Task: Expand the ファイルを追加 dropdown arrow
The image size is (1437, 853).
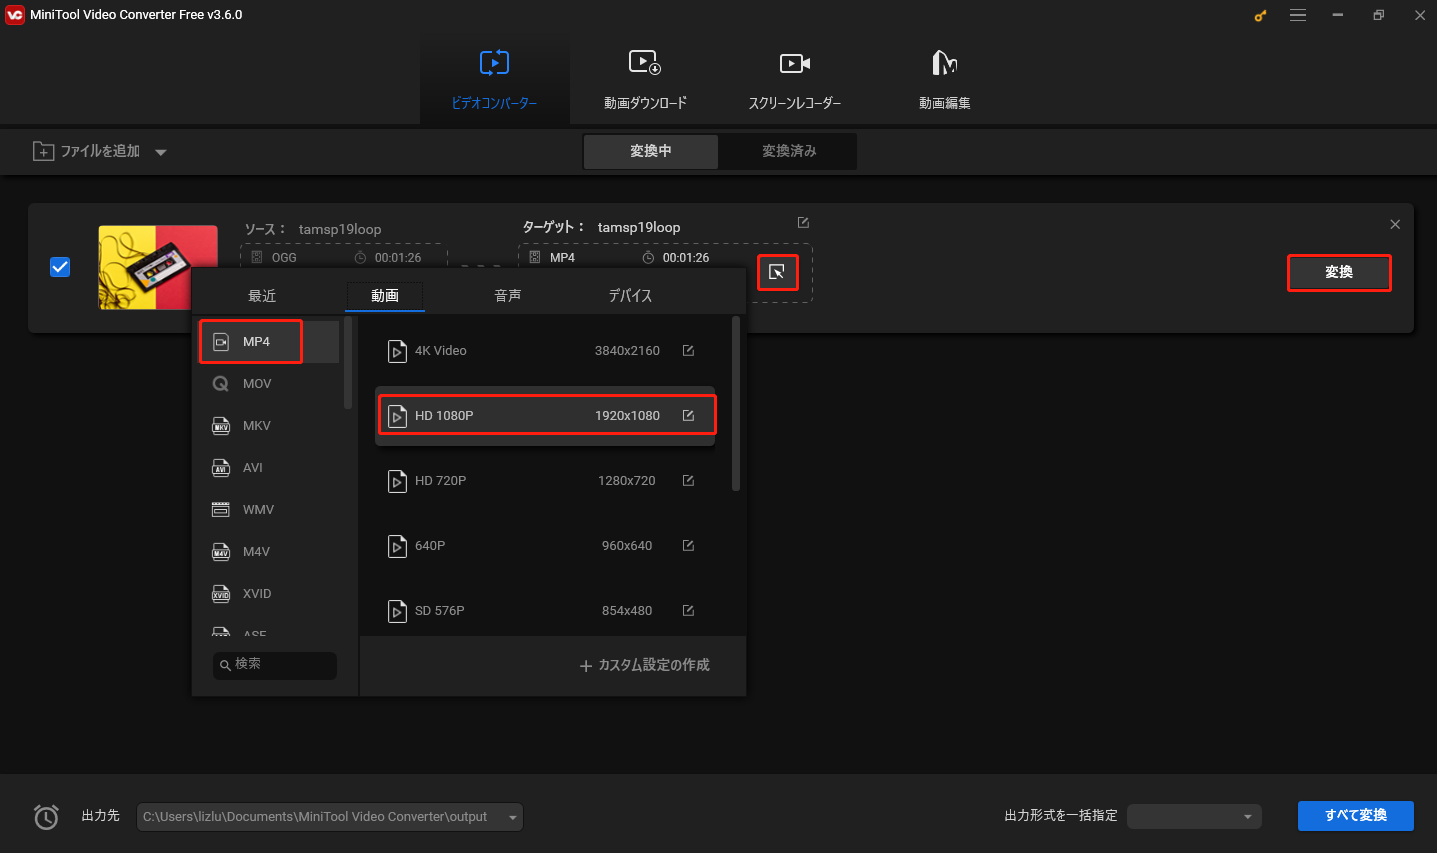Action: click(161, 152)
